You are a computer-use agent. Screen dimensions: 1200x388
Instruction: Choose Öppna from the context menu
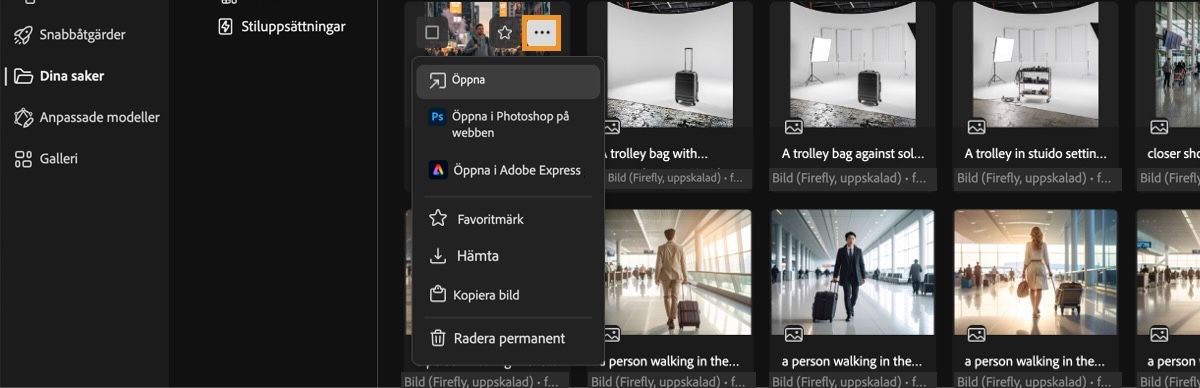508,82
